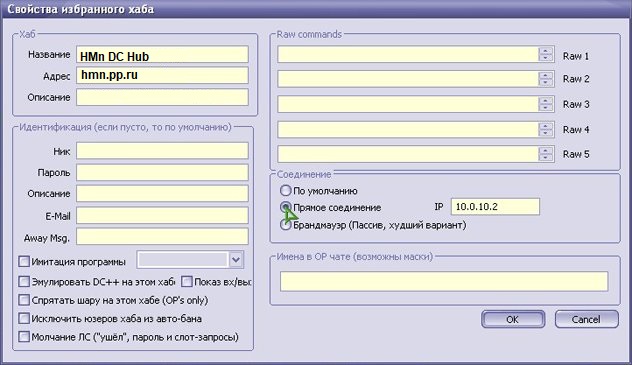Click the Raw 4 field spinner arrows
This screenshot has width=632, height=365.
(x=545, y=129)
